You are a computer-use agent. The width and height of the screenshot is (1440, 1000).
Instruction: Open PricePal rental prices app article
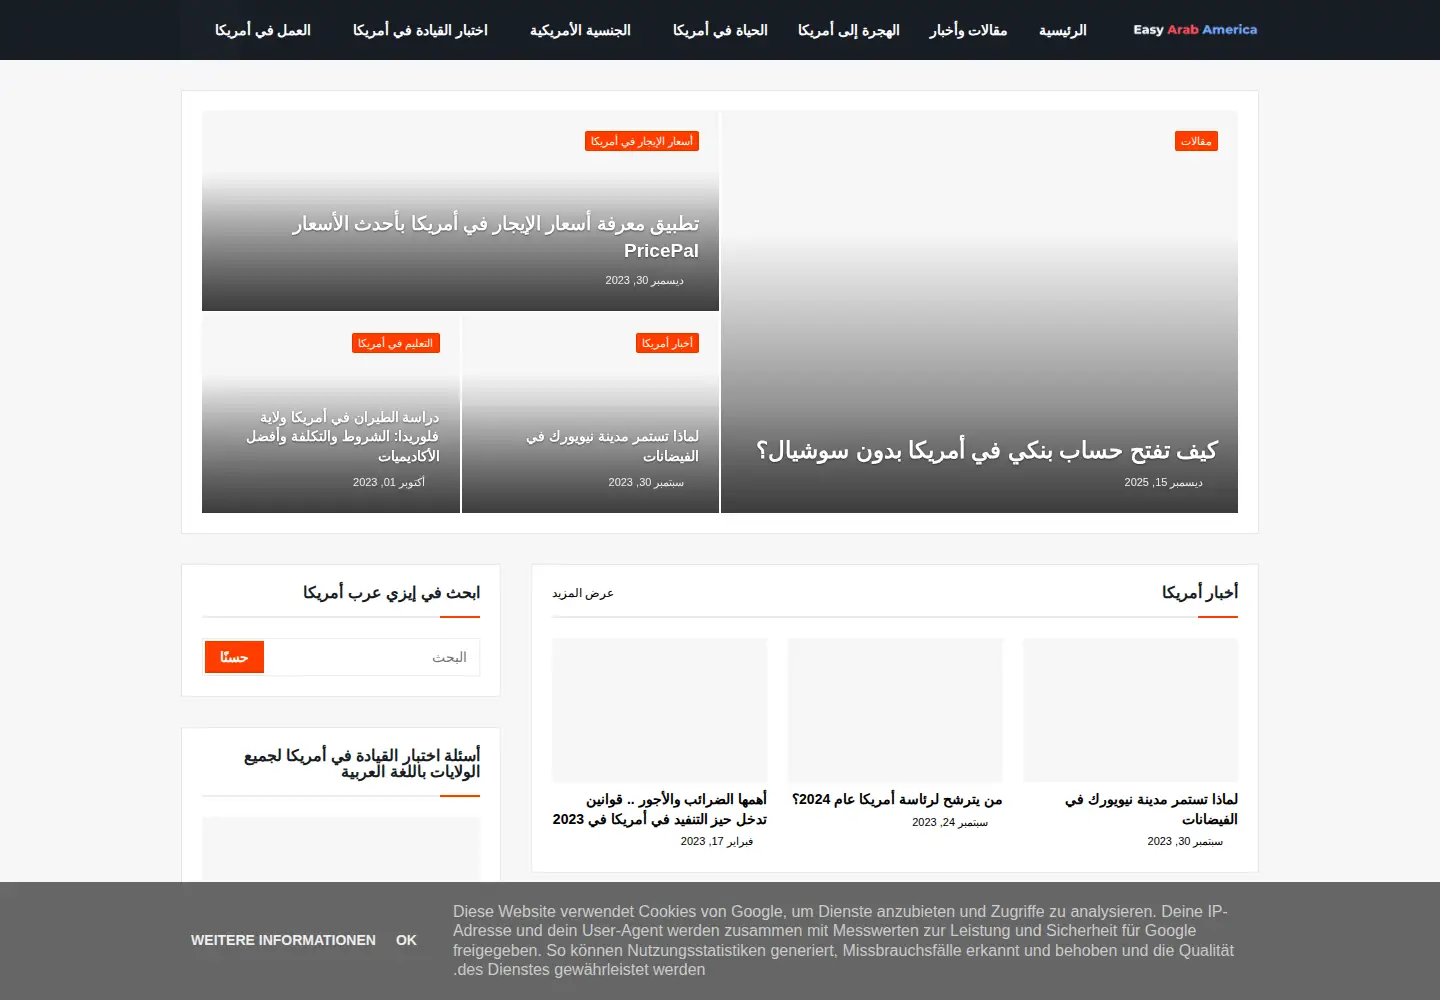pos(496,237)
